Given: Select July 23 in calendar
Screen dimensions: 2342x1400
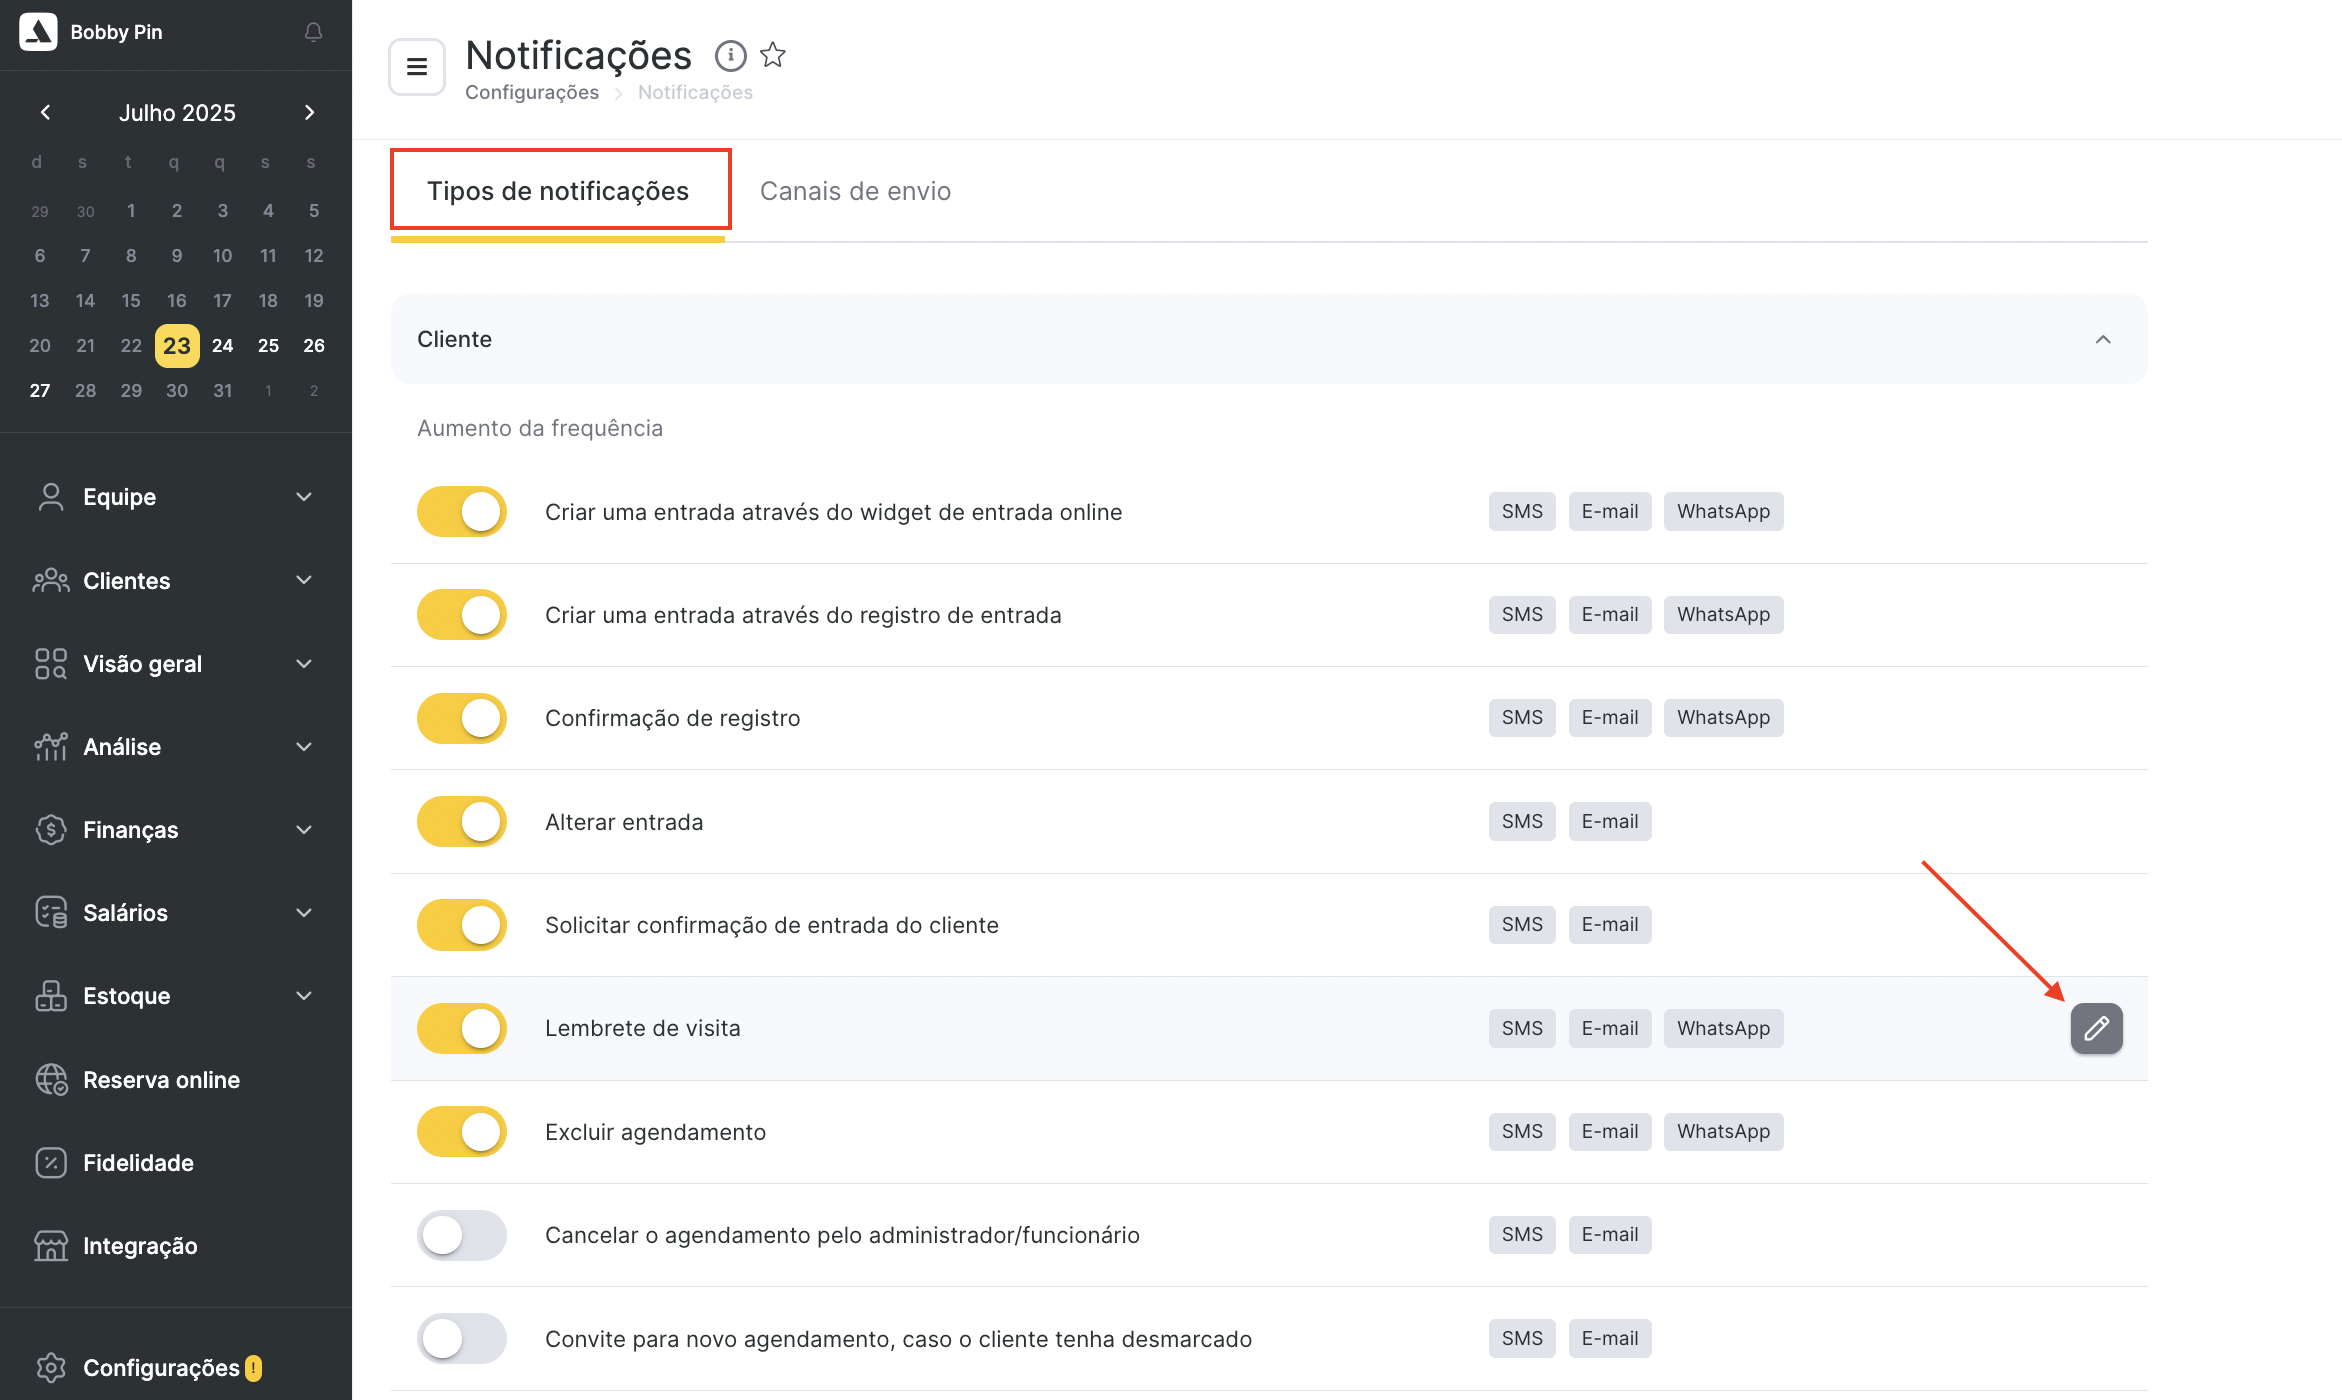Looking at the screenshot, I should point(177,345).
